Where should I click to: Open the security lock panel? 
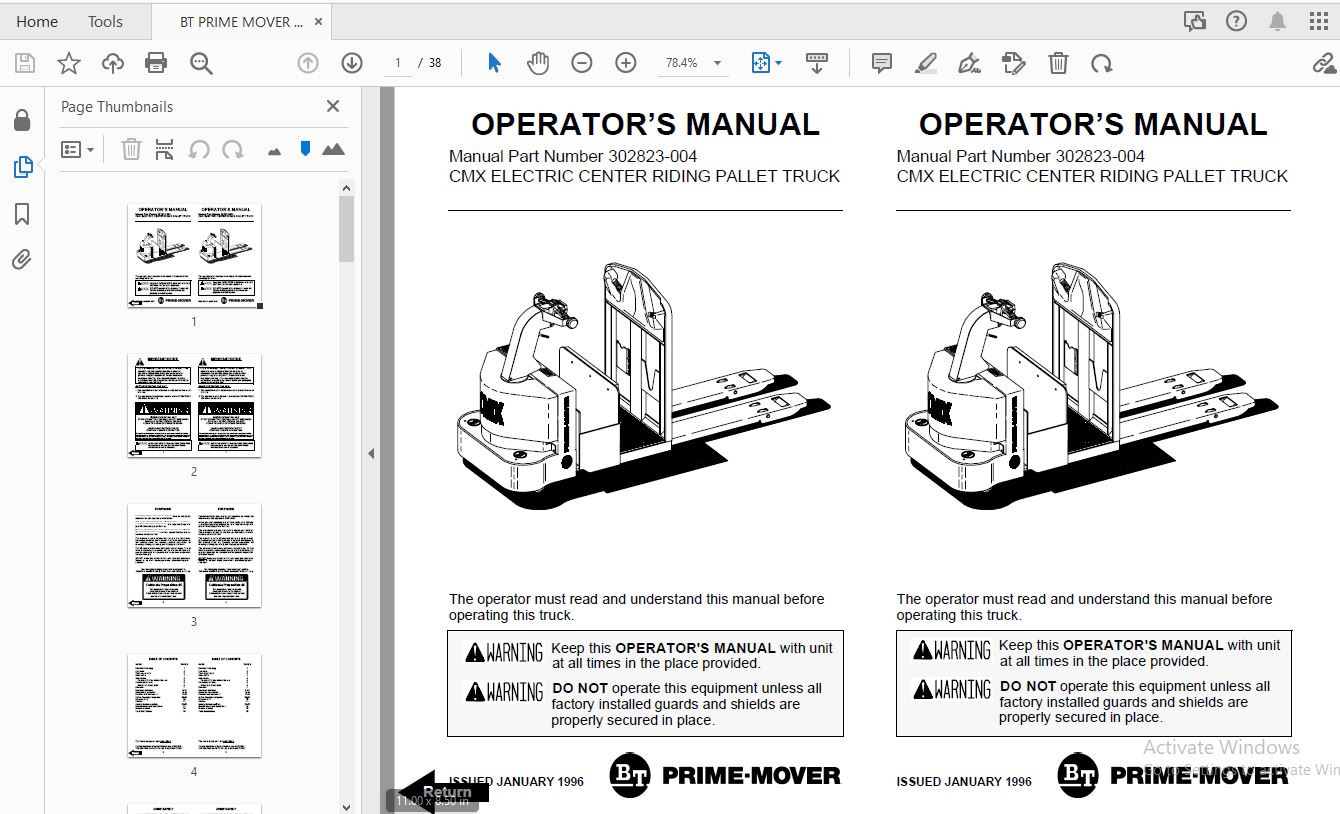[x=22, y=121]
